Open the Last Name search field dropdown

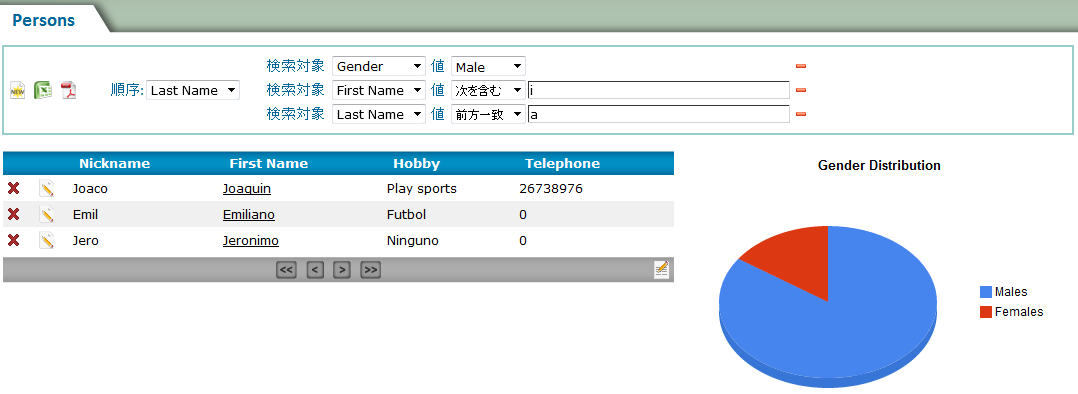click(x=379, y=114)
